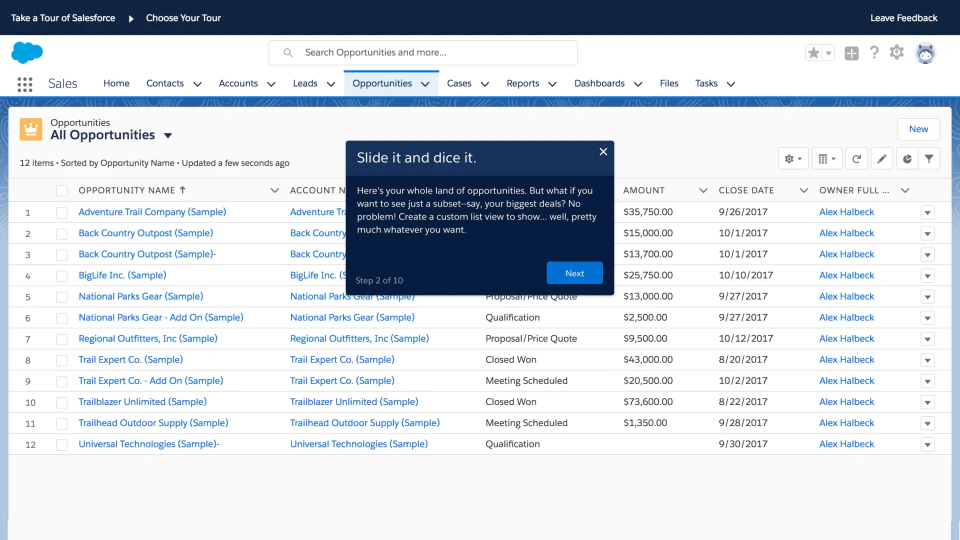Click the Opportunities crown icon
The width and height of the screenshot is (960, 540).
(31, 130)
